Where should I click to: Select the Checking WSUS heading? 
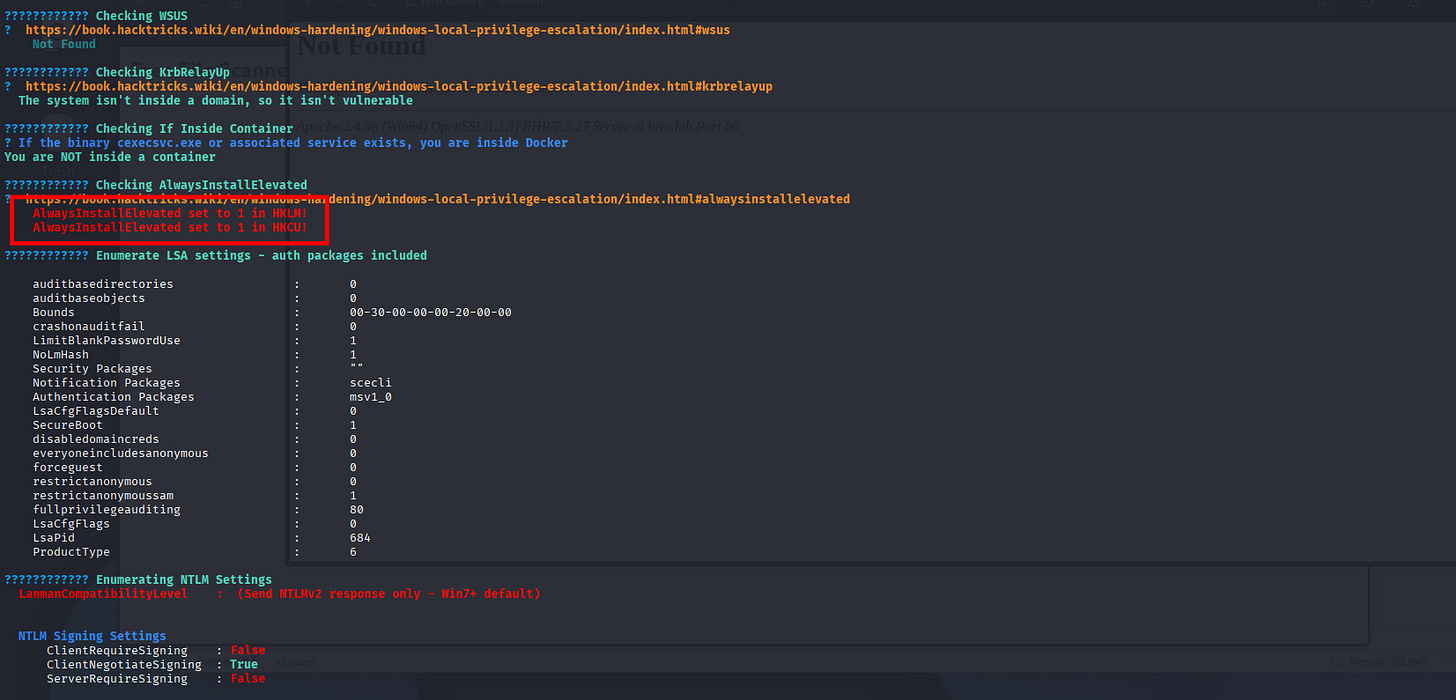pyautogui.click(x=141, y=16)
